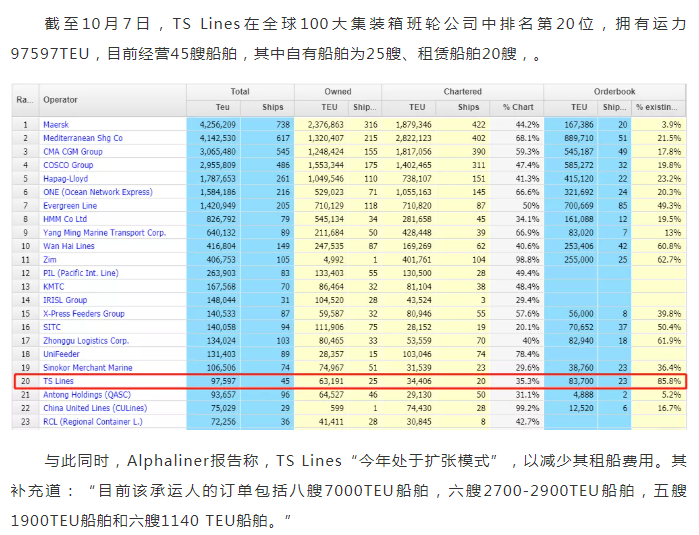Sort by Orderbook TEU column header

coord(571,107)
